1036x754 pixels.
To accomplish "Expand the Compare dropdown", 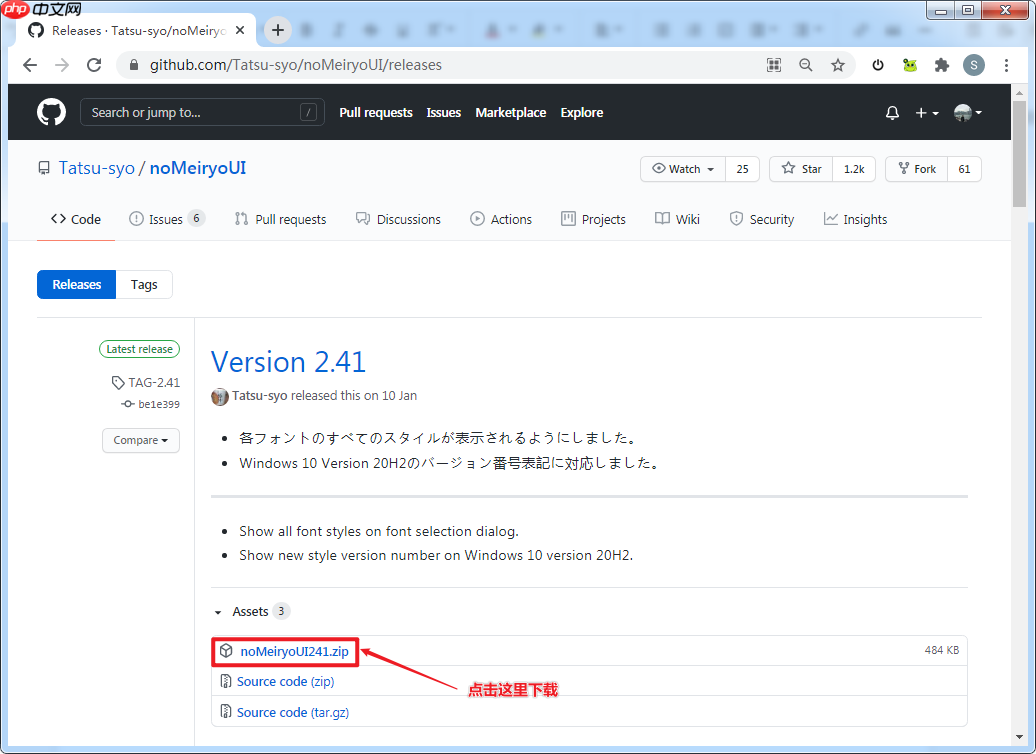I will pyautogui.click(x=140, y=440).
